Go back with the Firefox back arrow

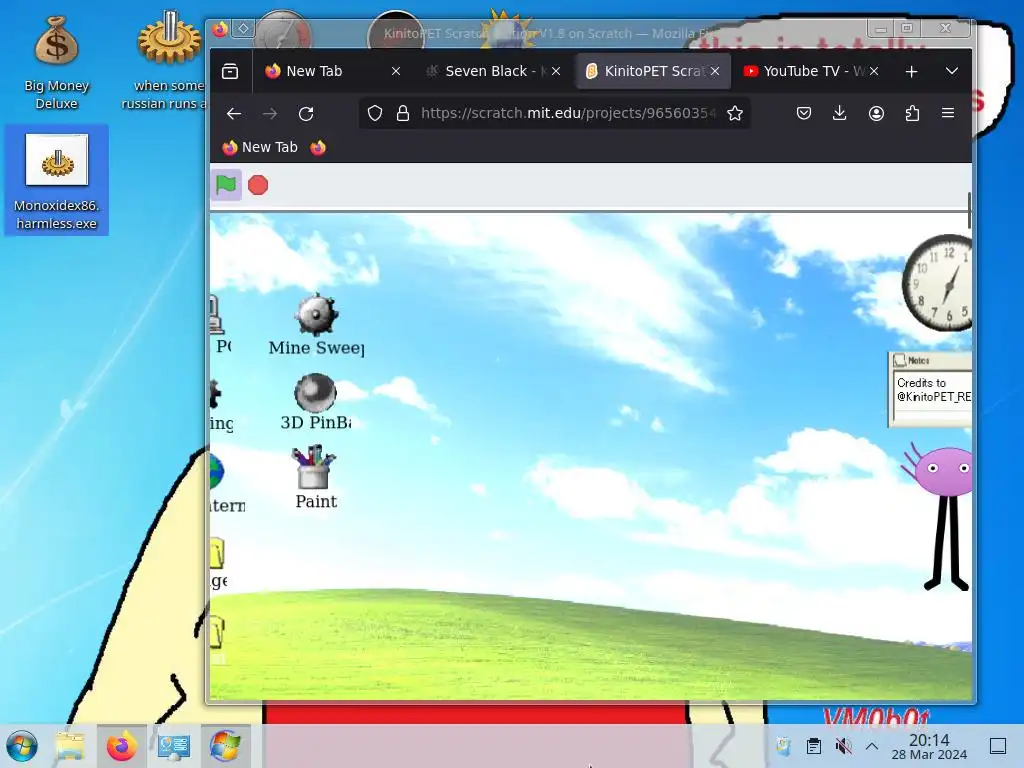(x=234, y=114)
